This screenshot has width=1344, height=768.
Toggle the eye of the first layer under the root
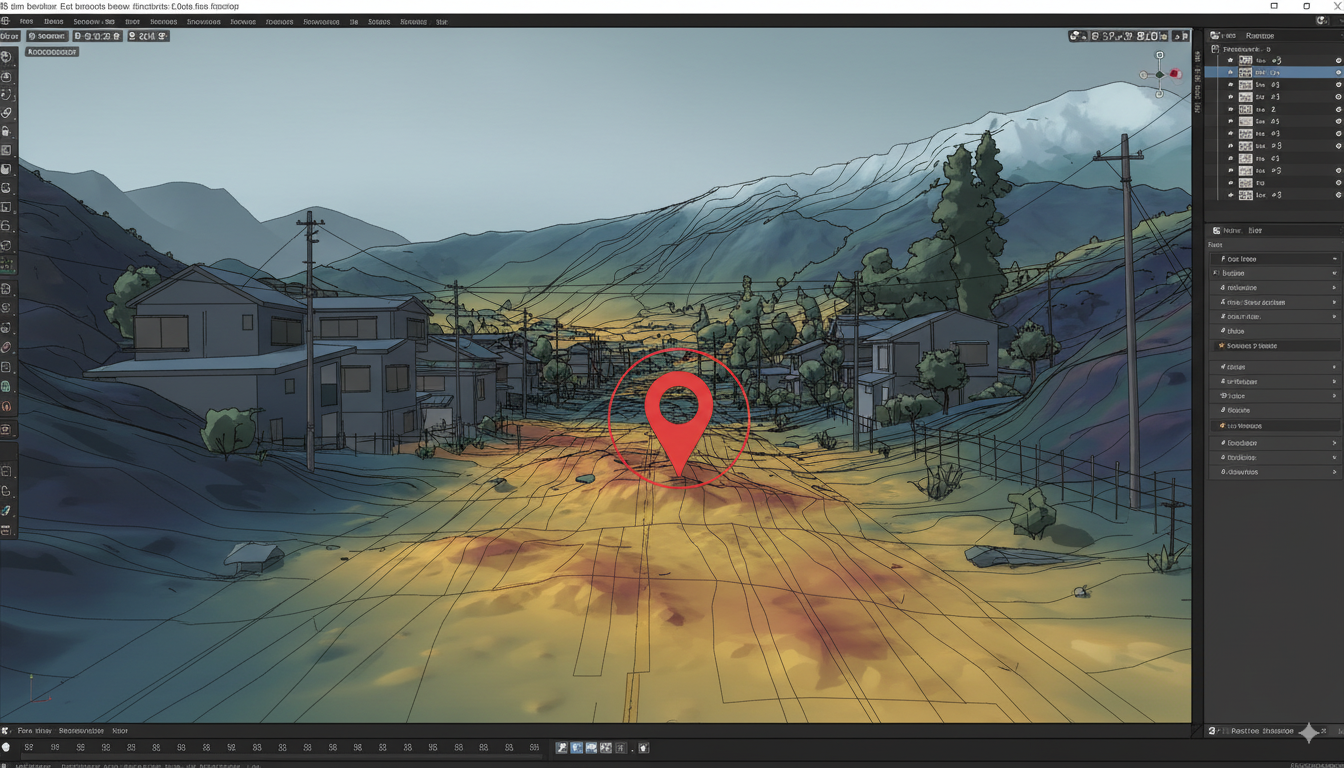pyautogui.click(x=1338, y=60)
